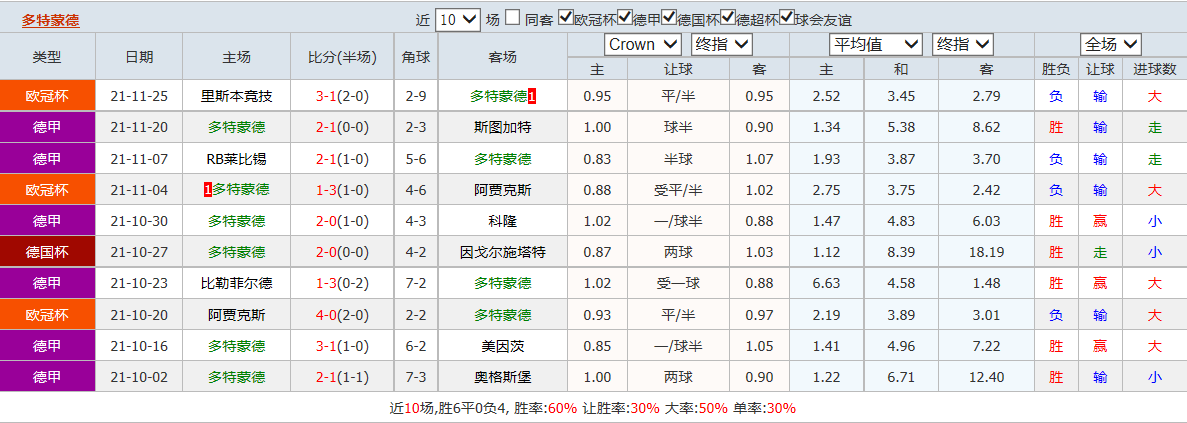Select the dark red 德国杯 type cell

(48, 252)
